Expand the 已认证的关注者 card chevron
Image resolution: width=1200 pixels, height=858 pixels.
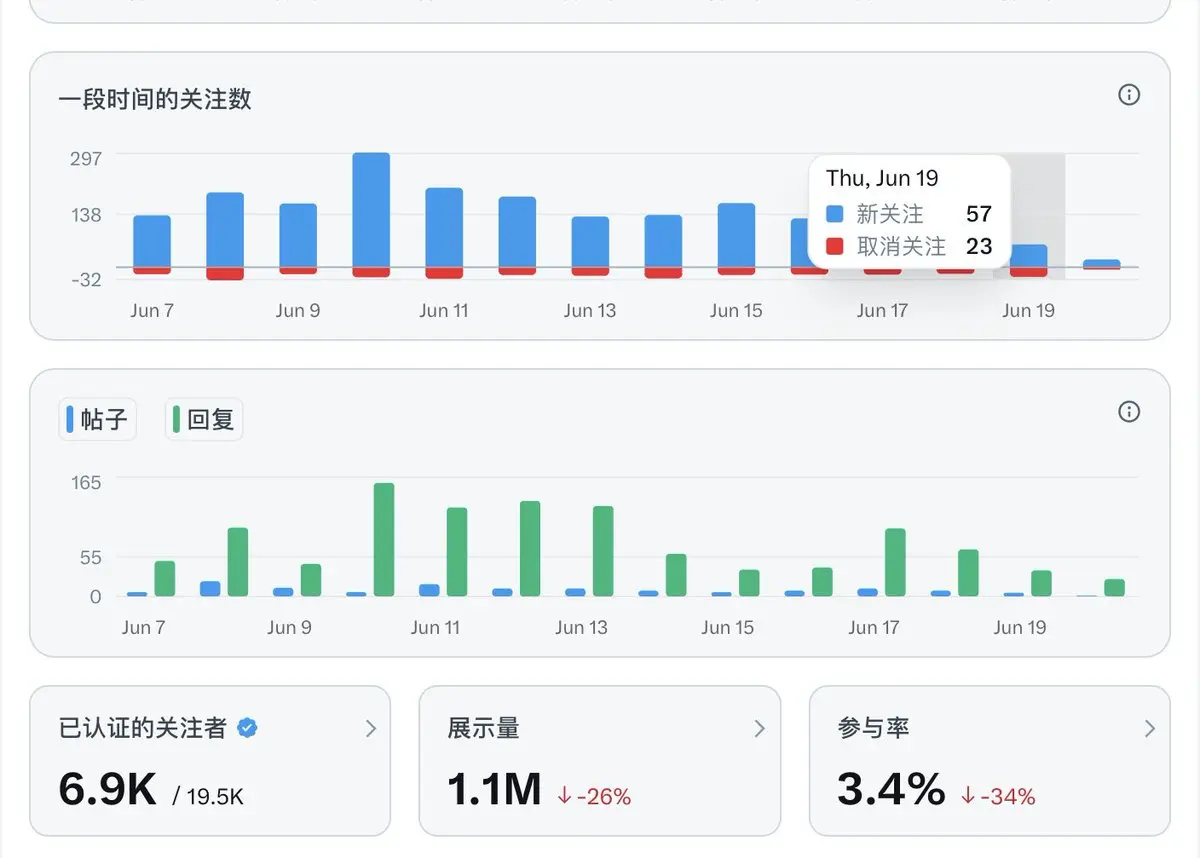coord(371,729)
